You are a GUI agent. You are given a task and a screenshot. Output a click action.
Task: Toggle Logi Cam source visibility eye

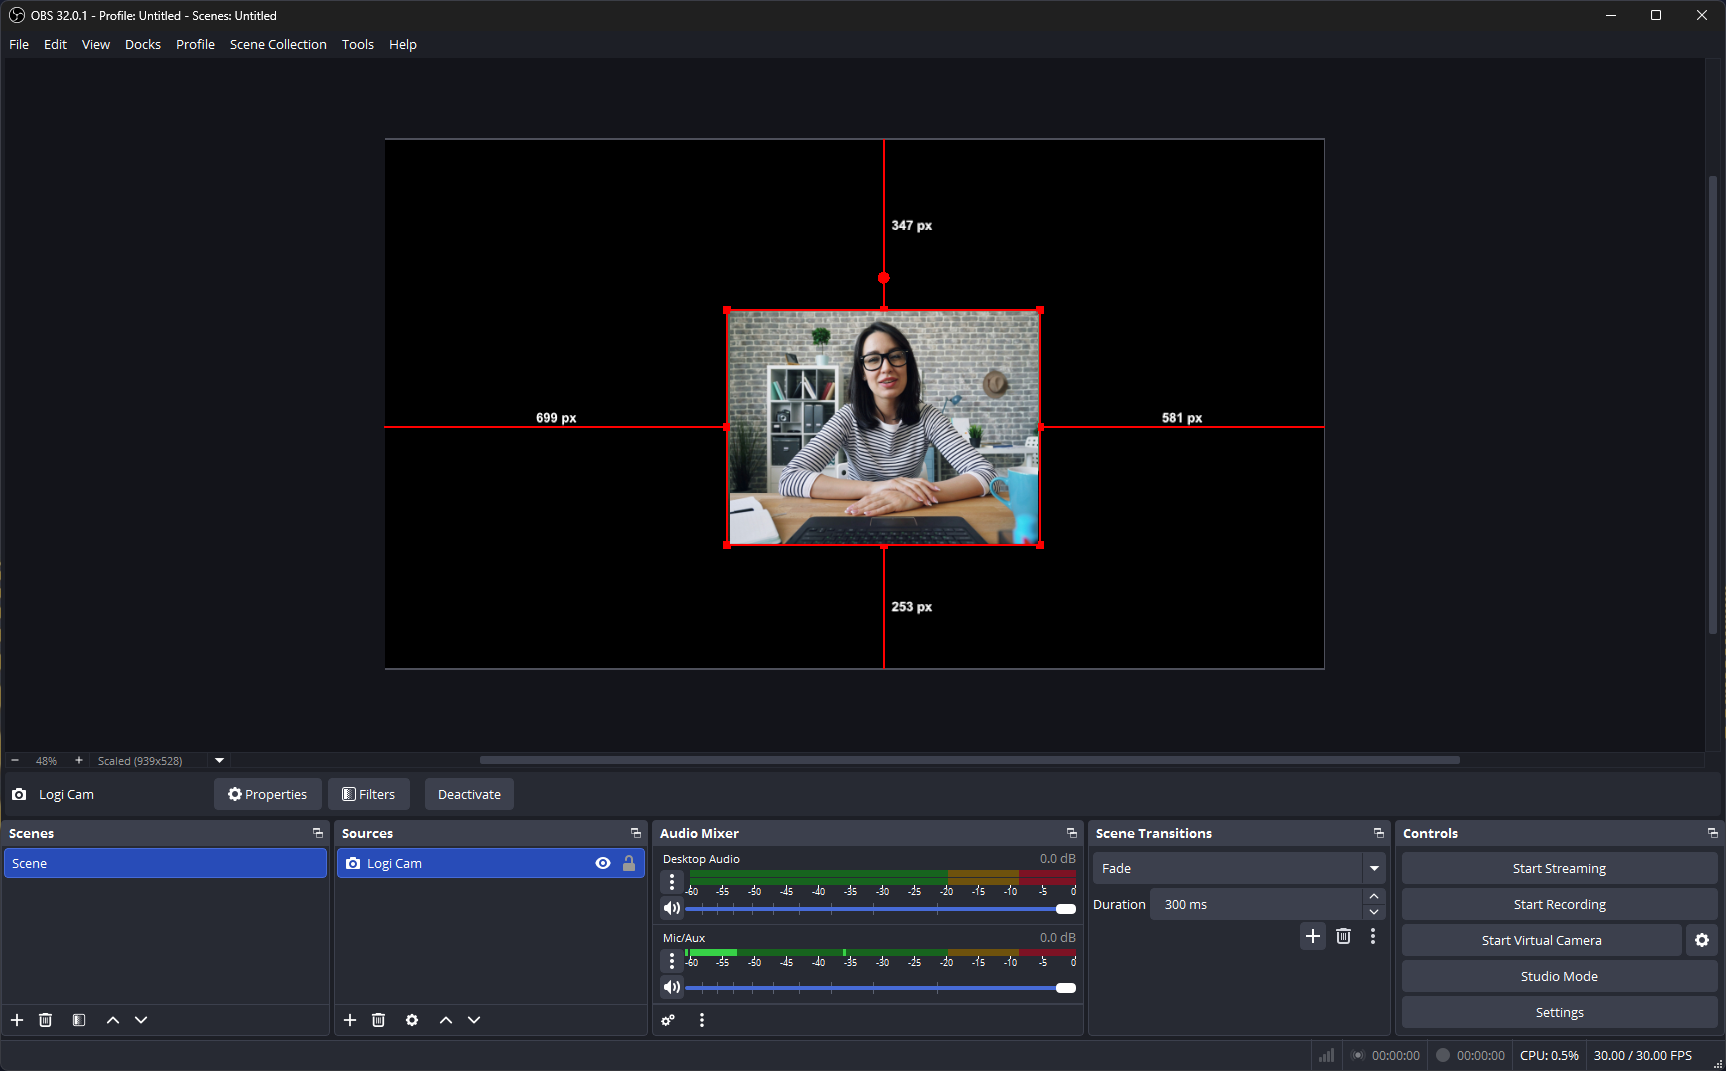[x=602, y=863]
